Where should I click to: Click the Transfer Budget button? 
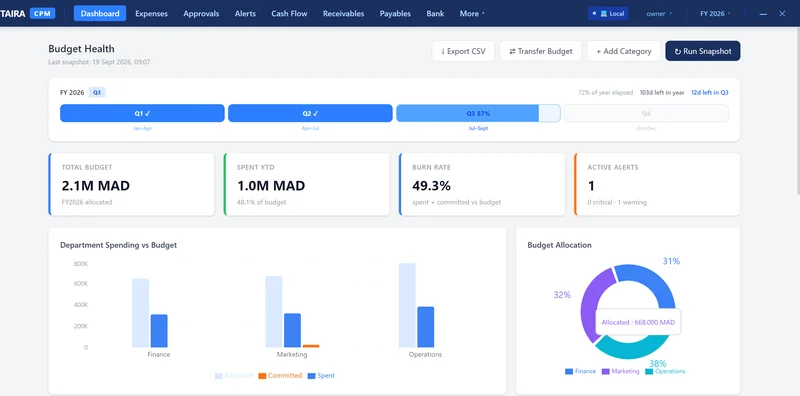(x=540, y=51)
